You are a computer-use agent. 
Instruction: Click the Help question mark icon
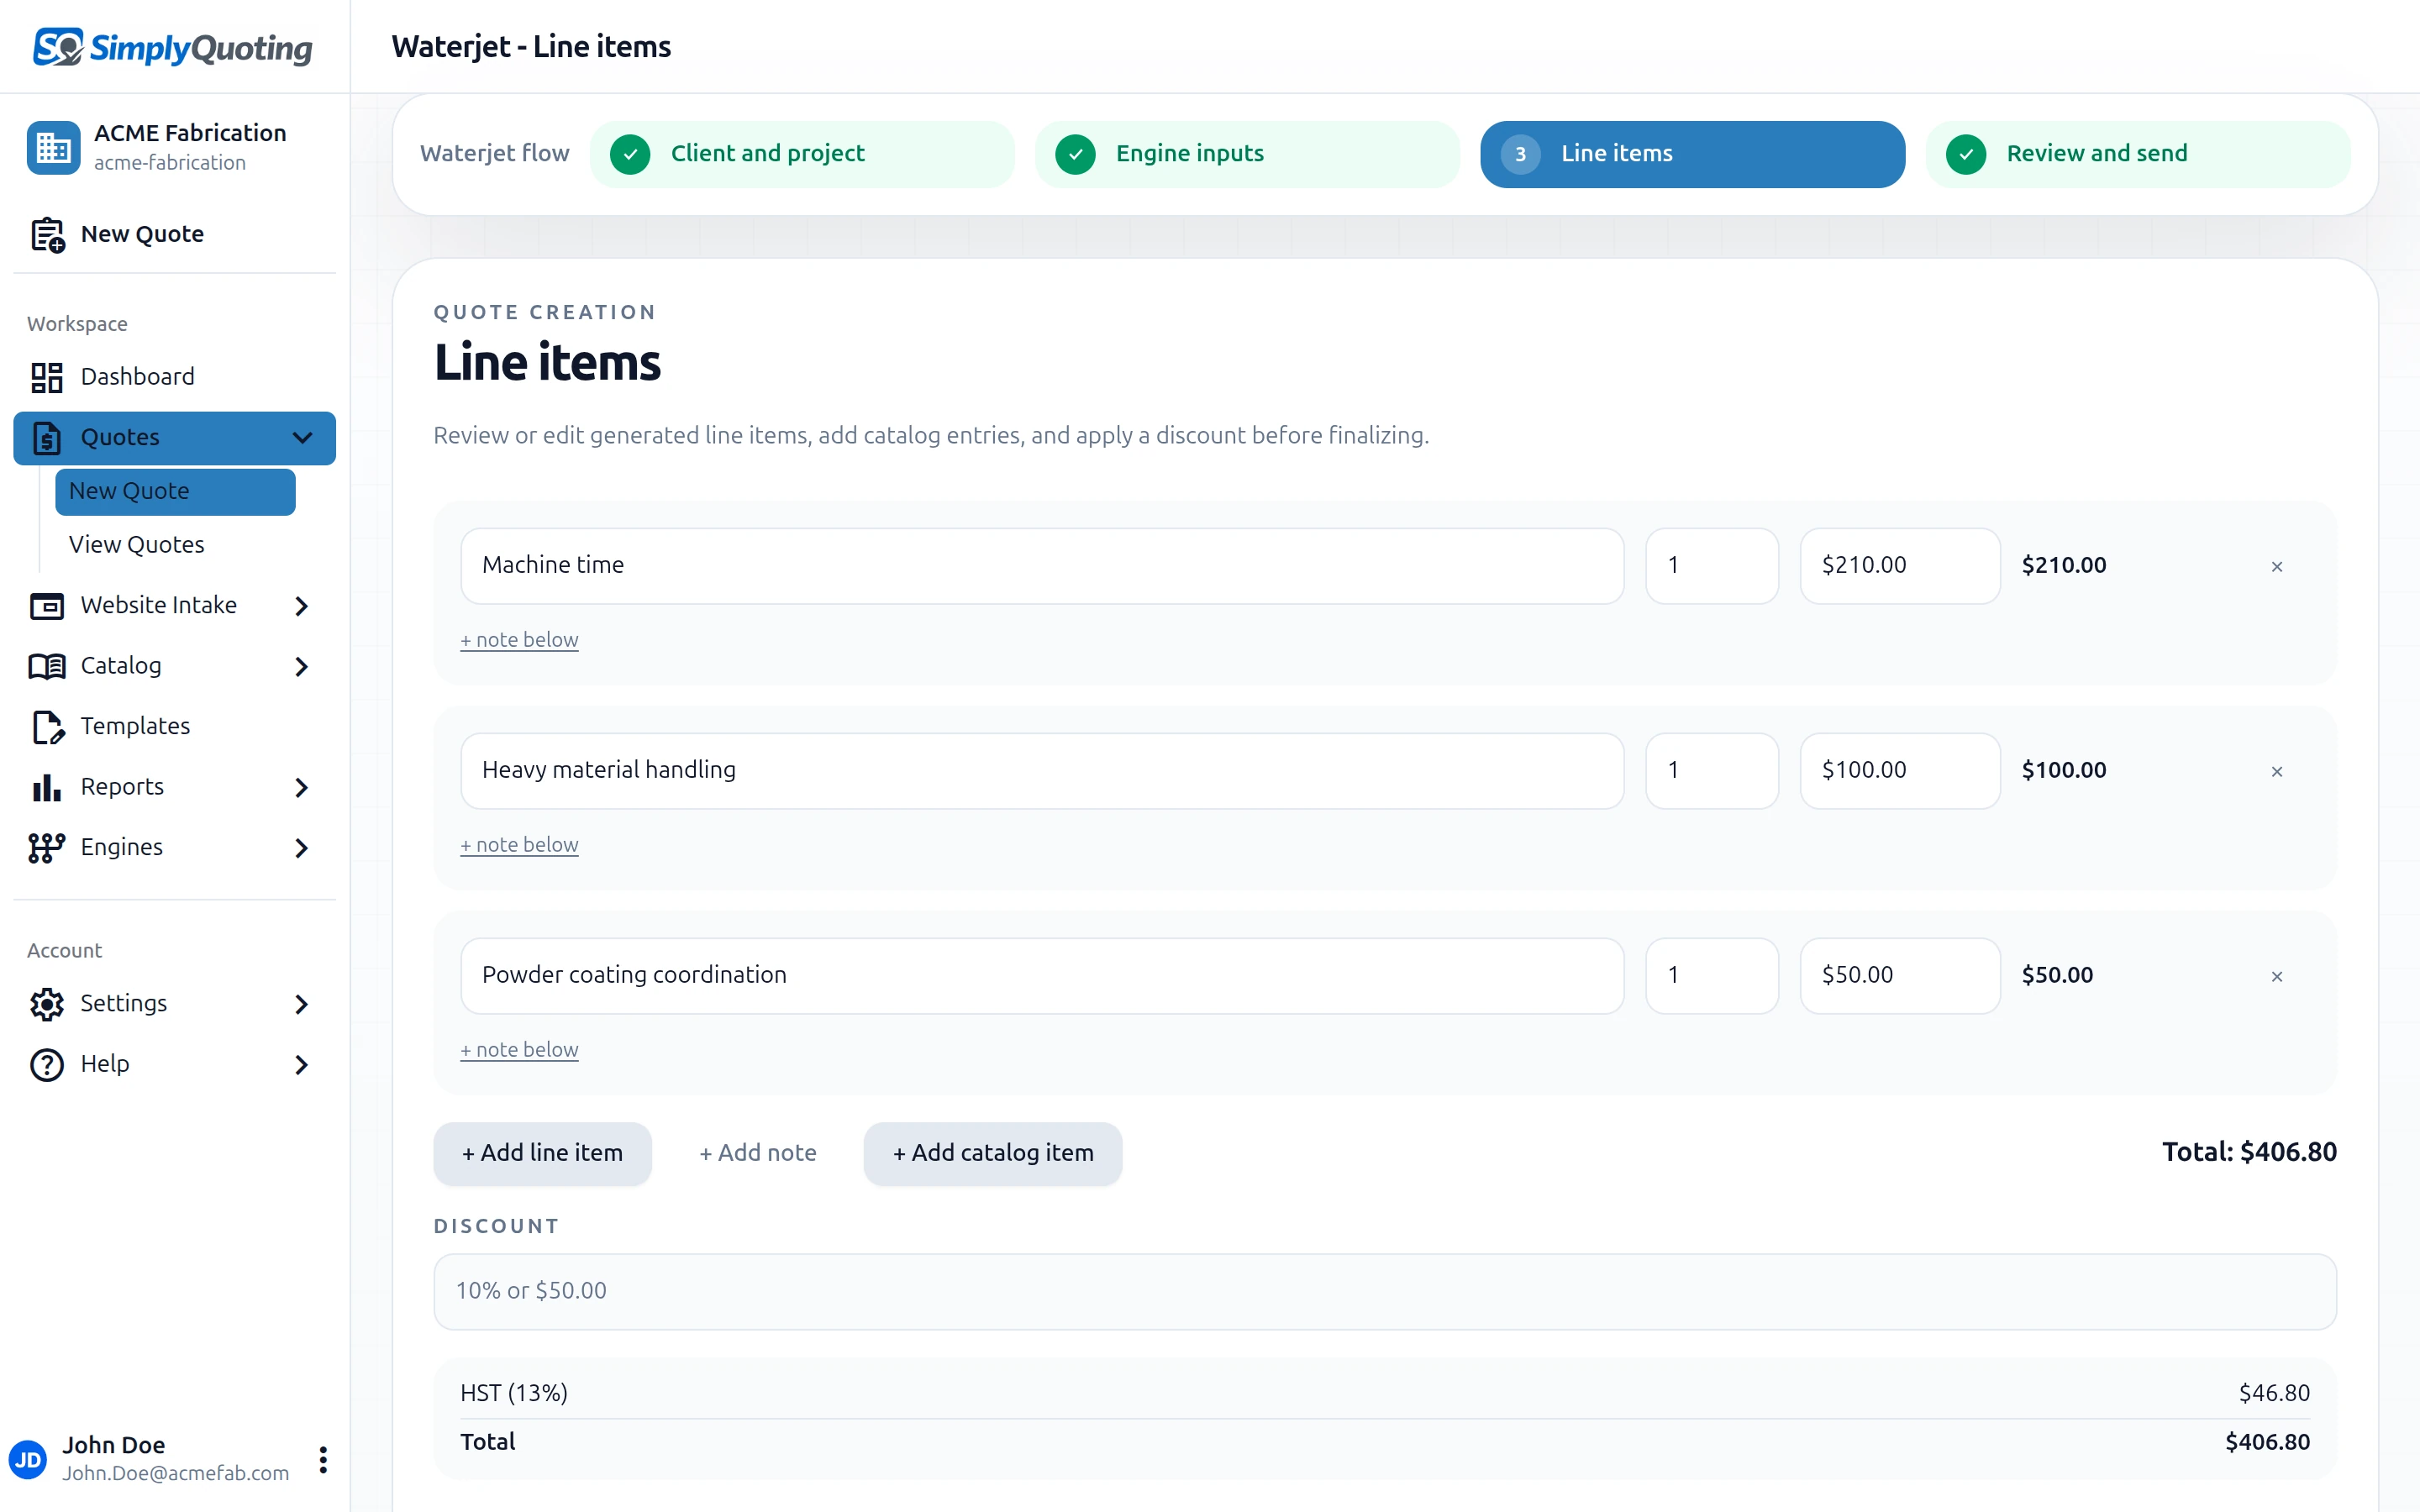pyautogui.click(x=47, y=1065)
